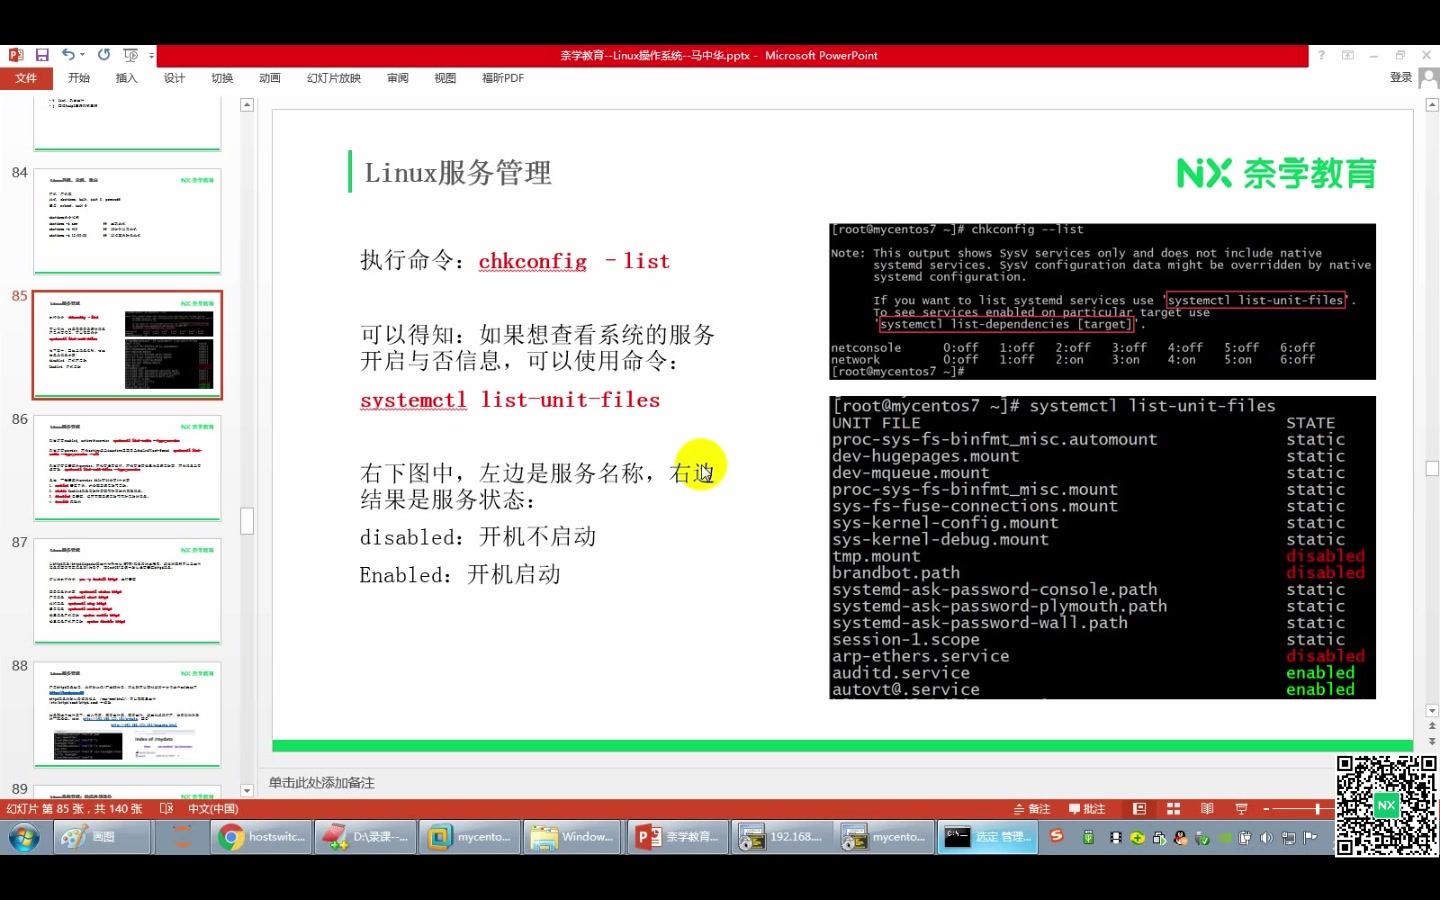Click the thumbnail pane scroll-down chevron
The image size is (1440, 900).
pyautogui.click(x=246, y=790)
